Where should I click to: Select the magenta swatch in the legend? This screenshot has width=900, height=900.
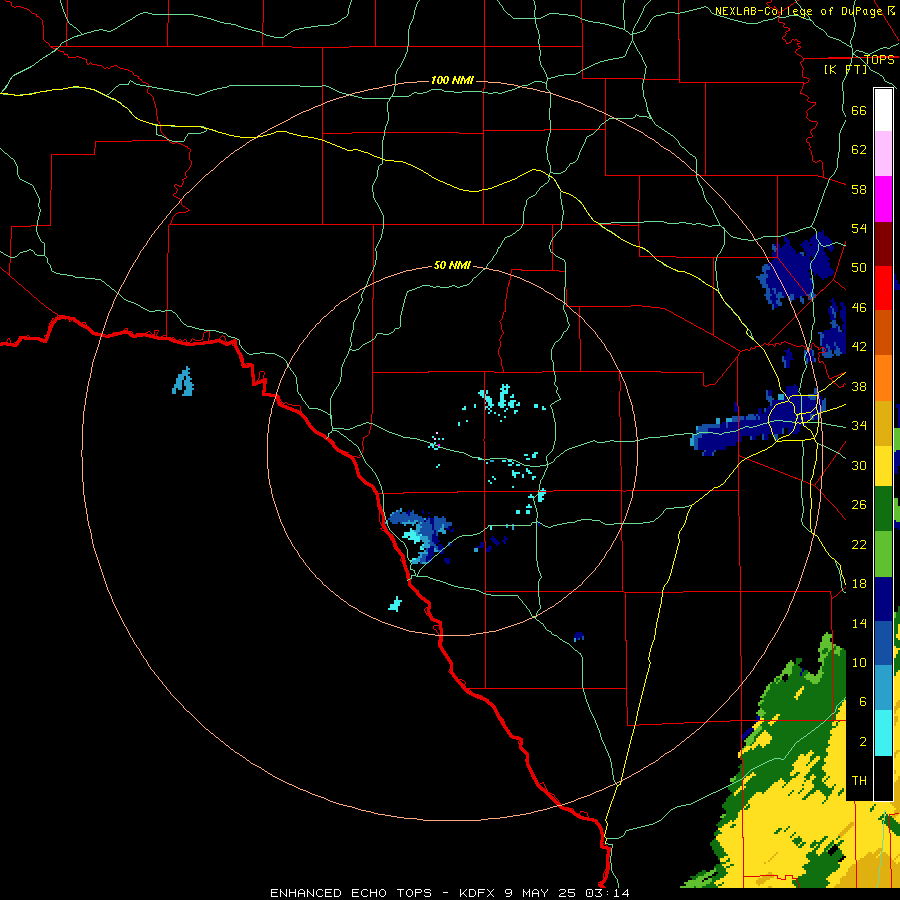883,199
